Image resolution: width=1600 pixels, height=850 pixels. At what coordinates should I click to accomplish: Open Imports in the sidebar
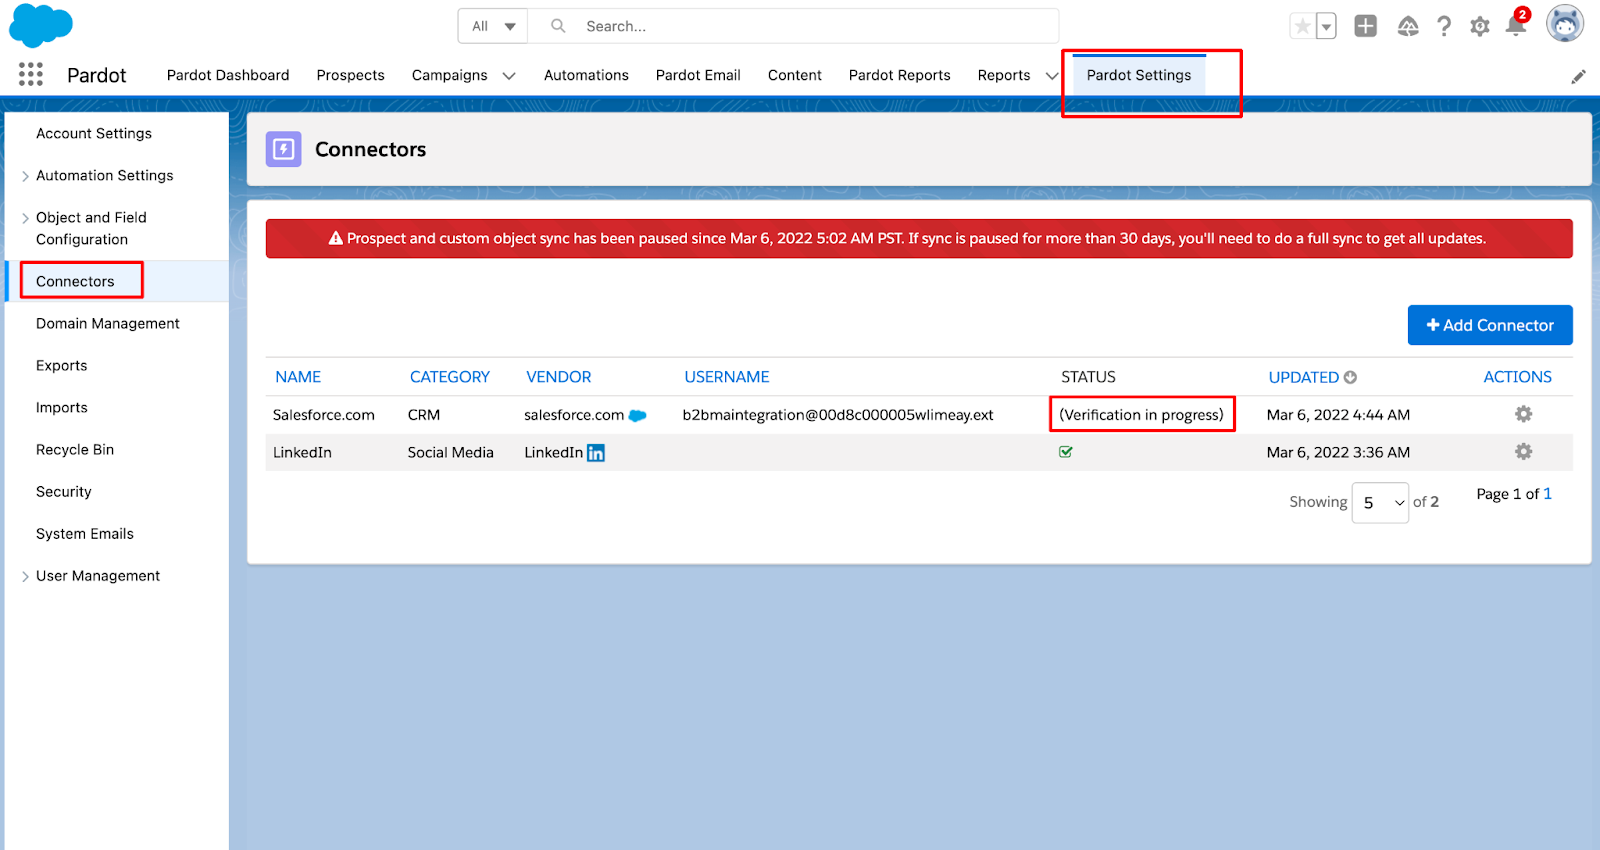coord(62,407)
